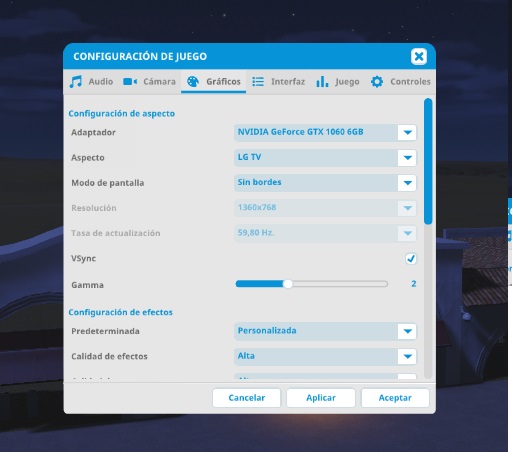Close the Configuración de Juego dialog
Screen dimensions: 512x452
click(419, 56)
